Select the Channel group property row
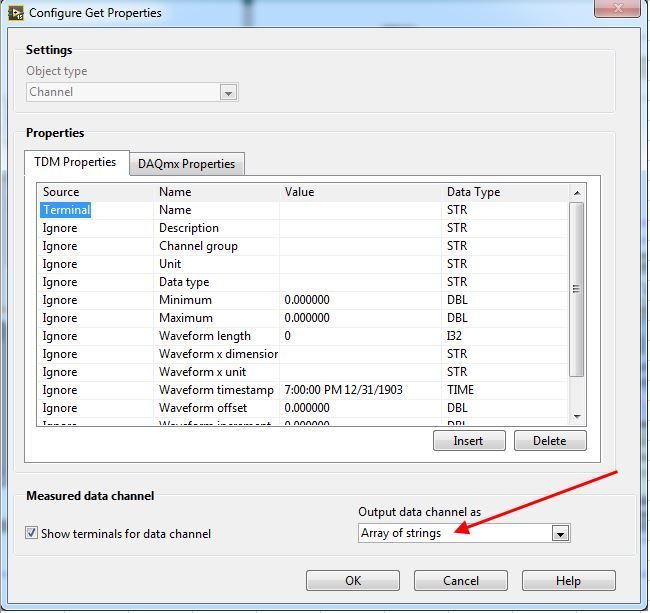Viewport: 650px width, 613px height. (x=303, y=246)
